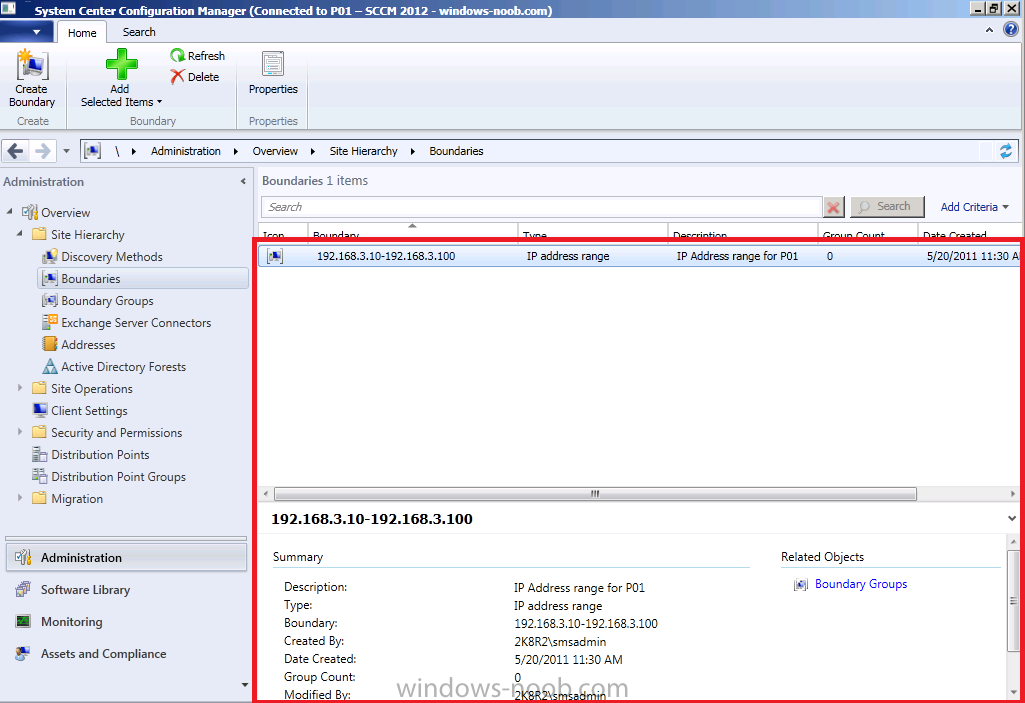
Task: Select Overview in the tree
Action: pyautogui.click(x=65, y=213)
